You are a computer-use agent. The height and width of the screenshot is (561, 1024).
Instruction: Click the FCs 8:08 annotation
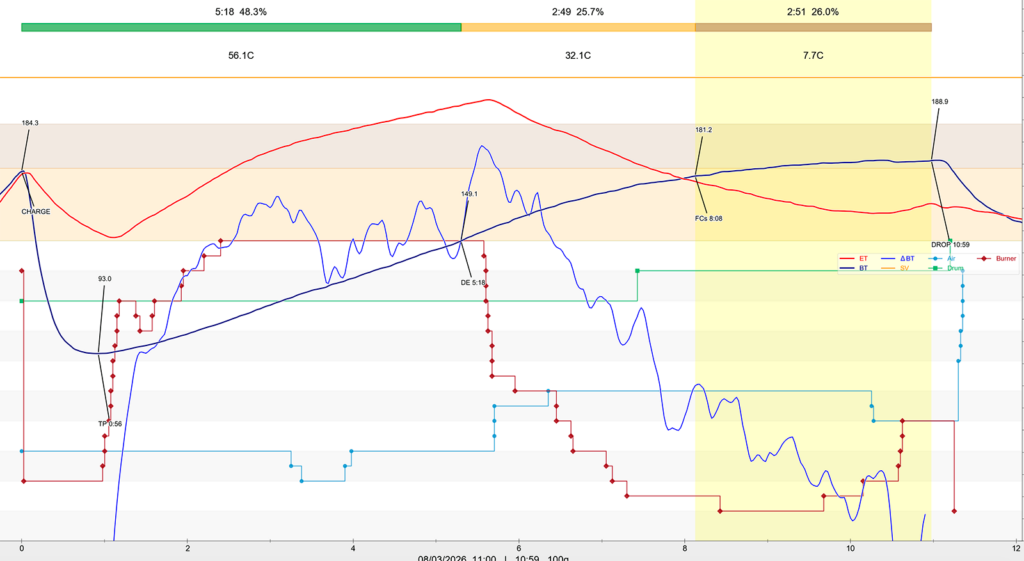(x=708, y=218)
